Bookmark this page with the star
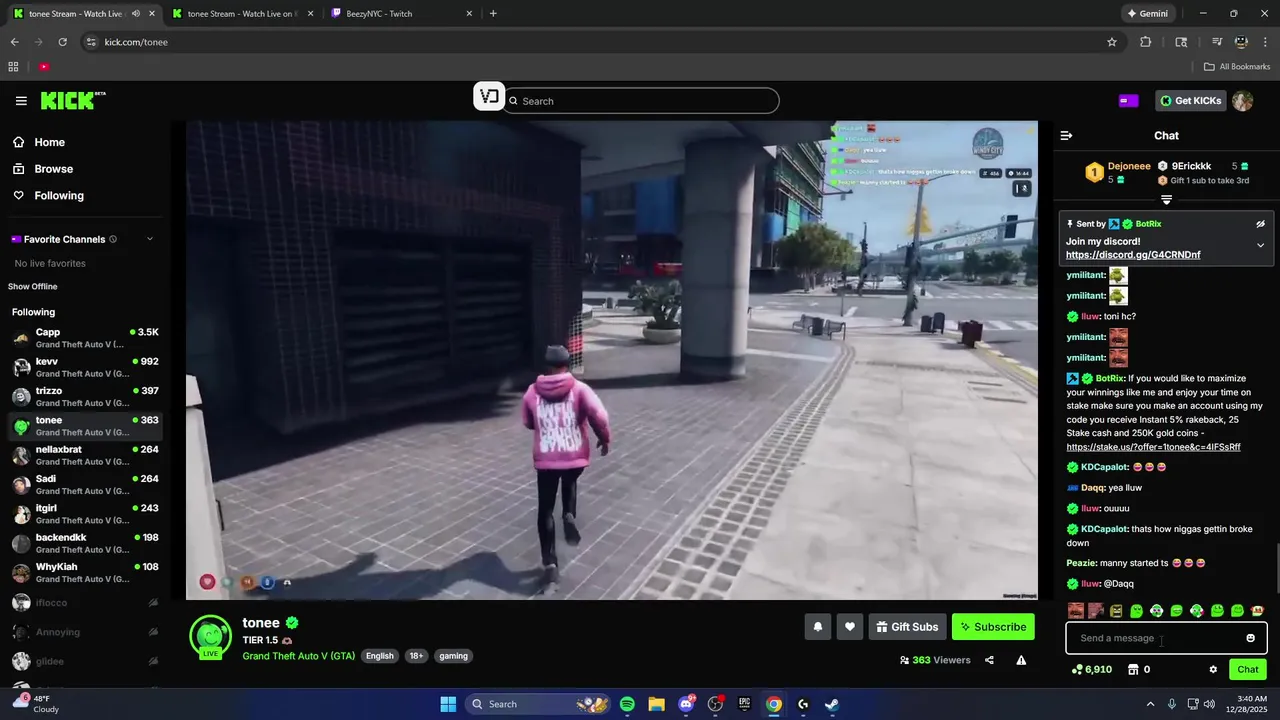 coord(1111,42)
